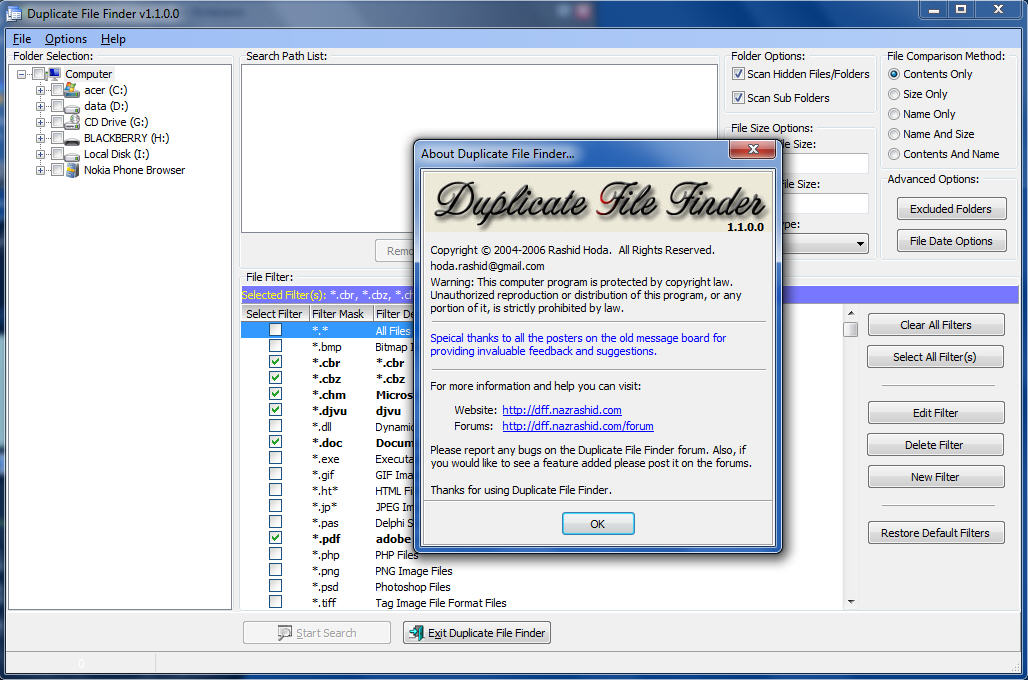Uncheck the *.pdf filter checkbox
The width and height of the screenshot is (1028, 680).
275,538
